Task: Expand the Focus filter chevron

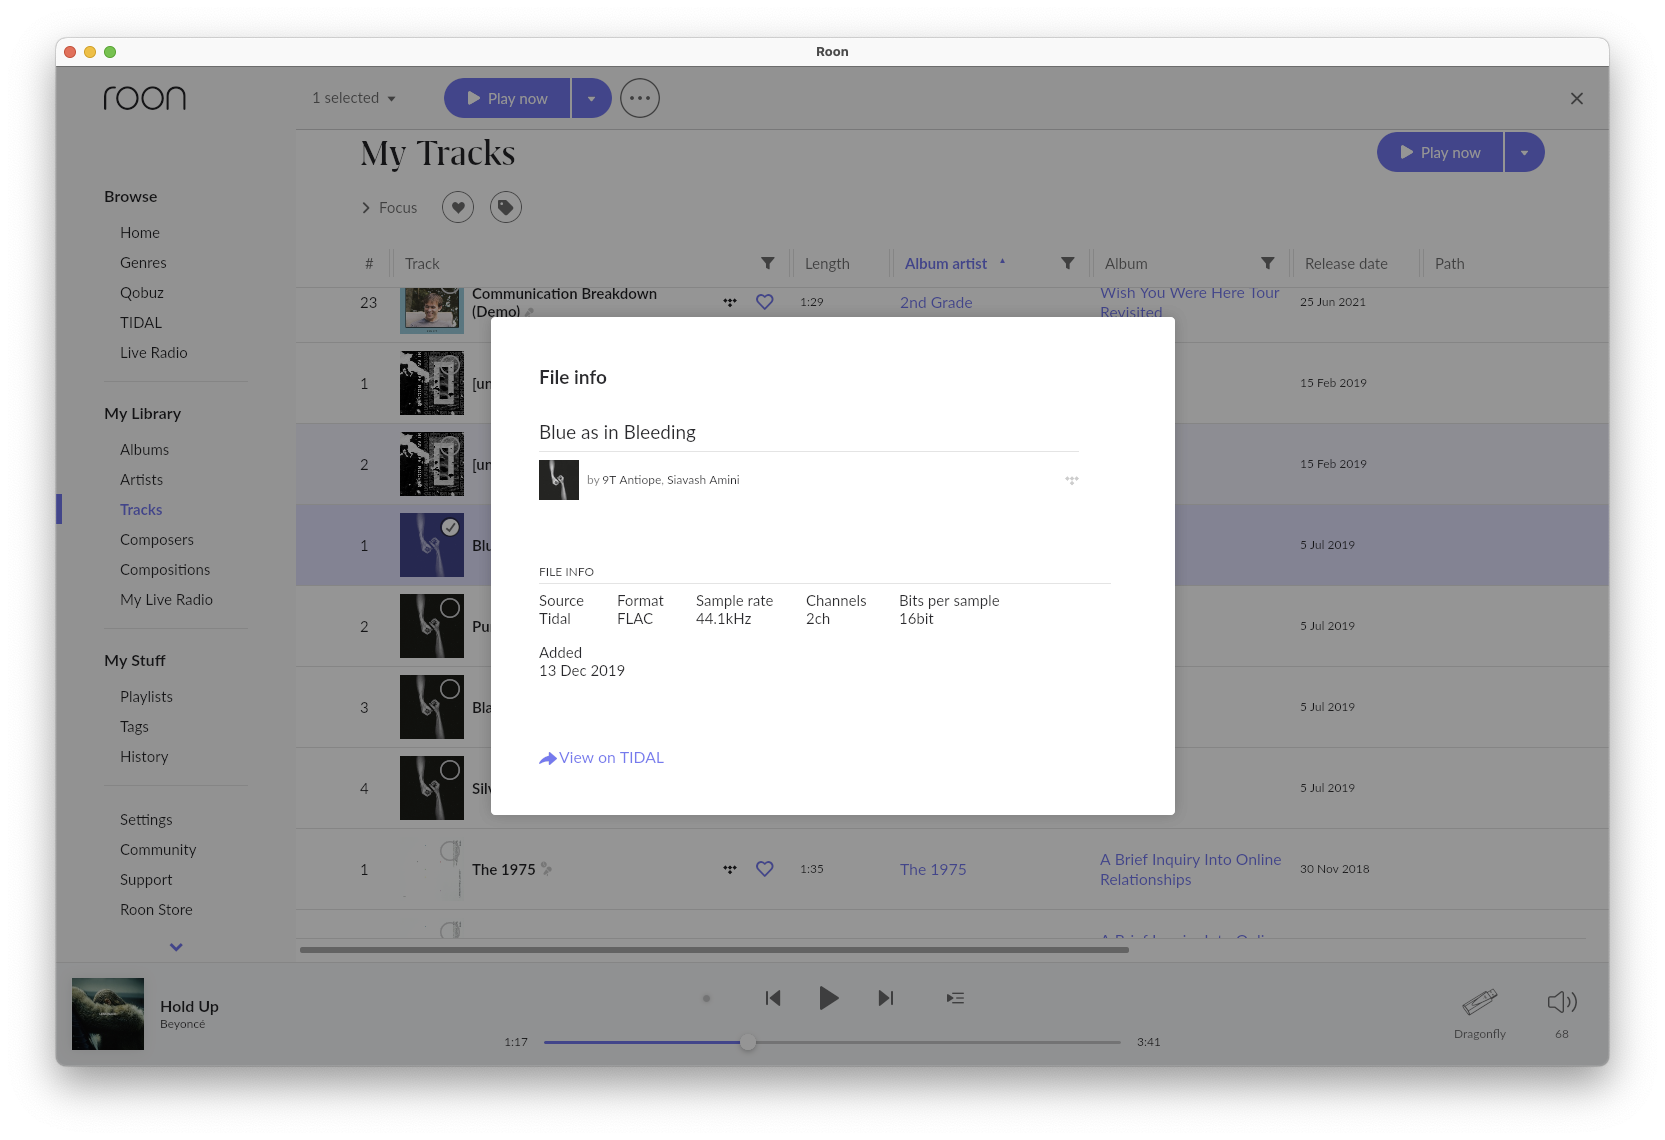Action: coord(366,208)
